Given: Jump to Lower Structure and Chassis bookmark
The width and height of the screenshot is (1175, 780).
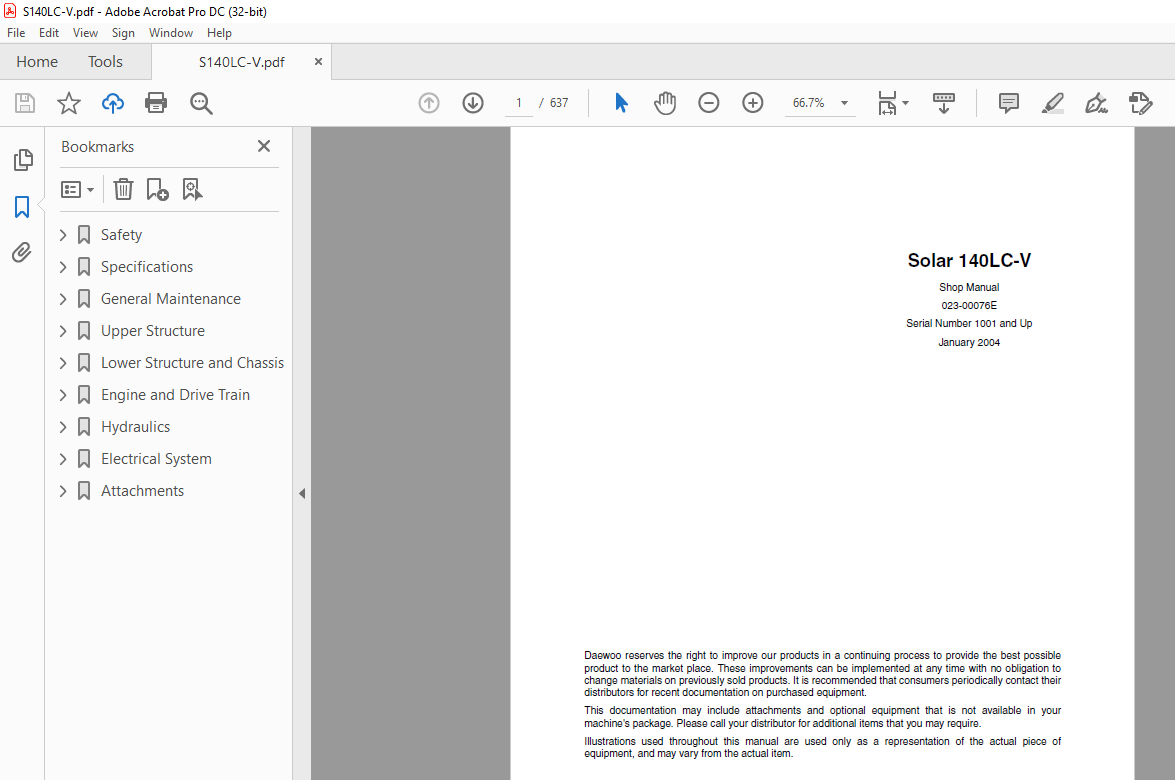Looking at the screenshot, I should (x=193, y=363).
